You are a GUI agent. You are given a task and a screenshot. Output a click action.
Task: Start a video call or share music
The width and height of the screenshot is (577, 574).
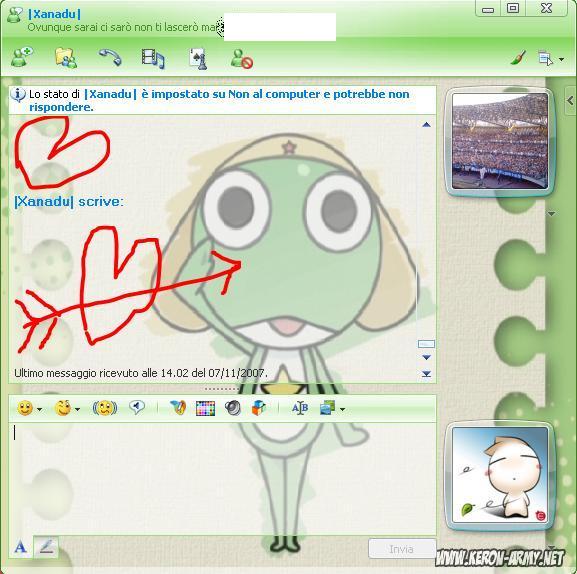click(x=153, y=59)
